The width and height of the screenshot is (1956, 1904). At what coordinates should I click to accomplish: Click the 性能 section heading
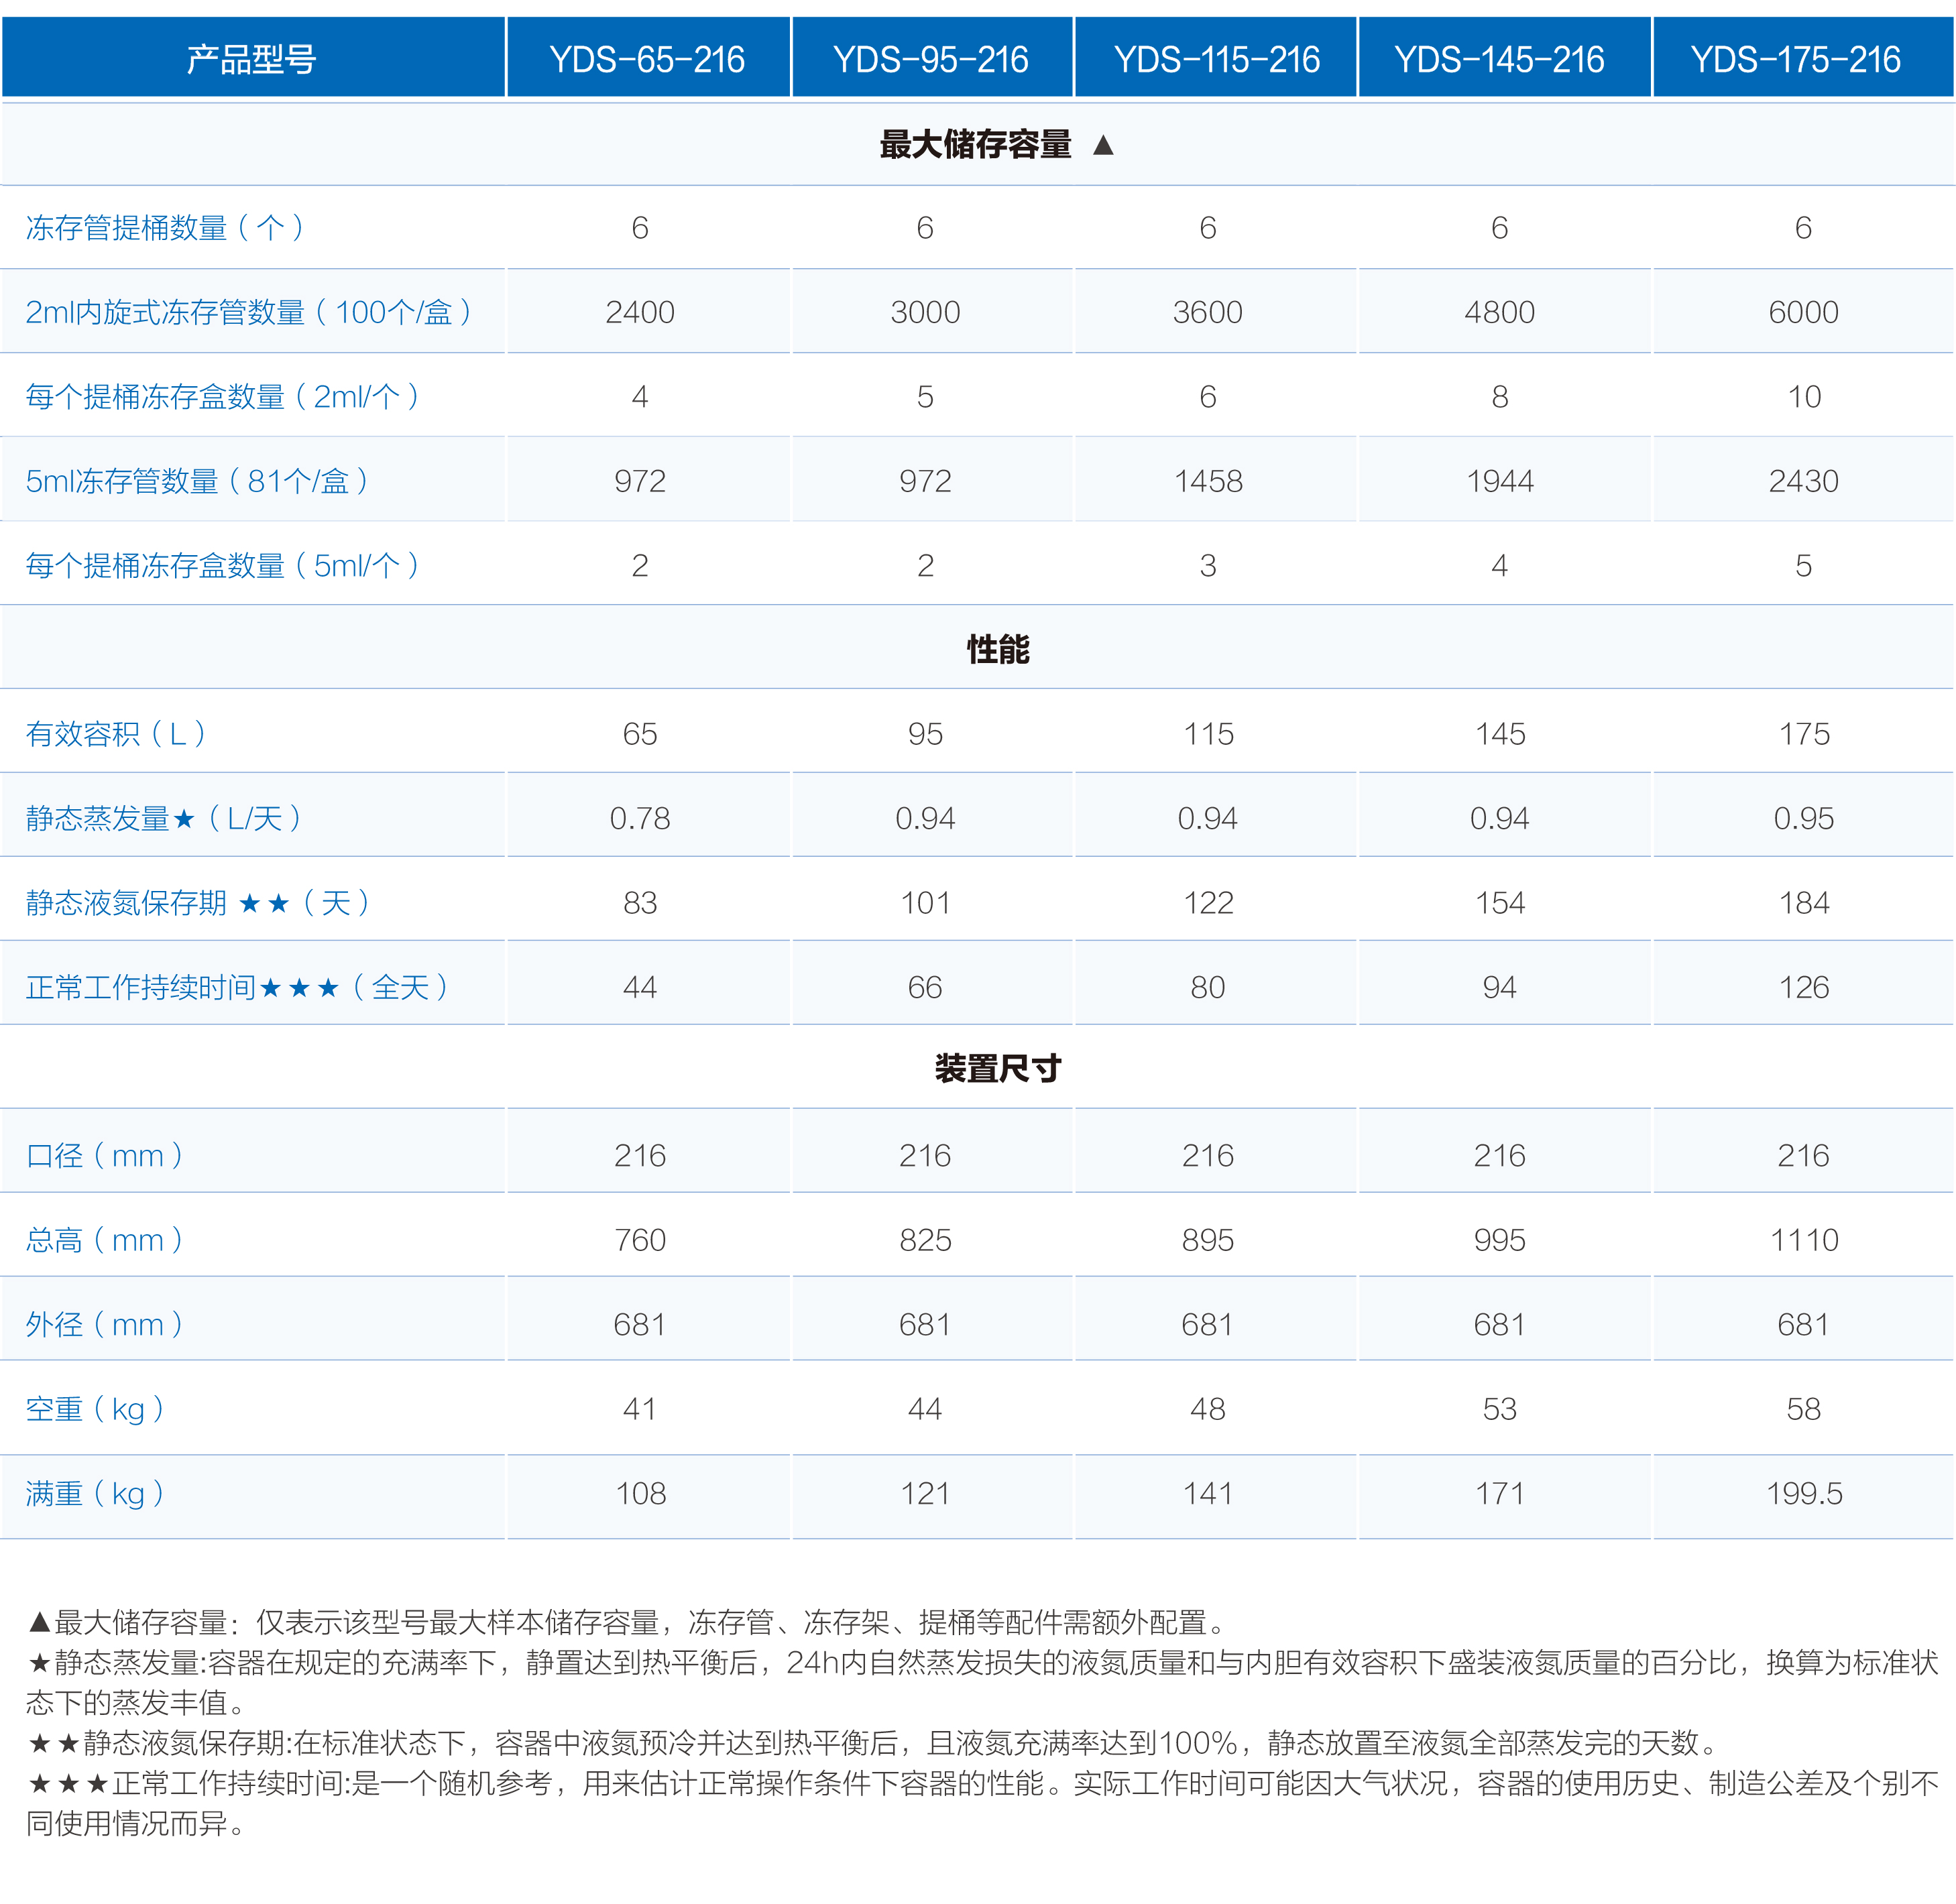997,650
